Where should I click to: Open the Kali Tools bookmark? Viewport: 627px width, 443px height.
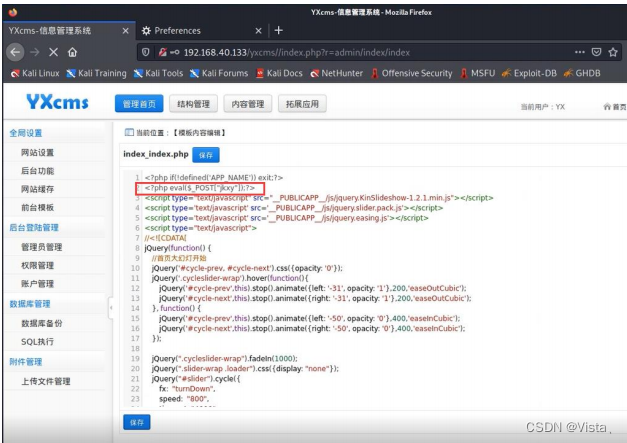click(x=158, y=73)
